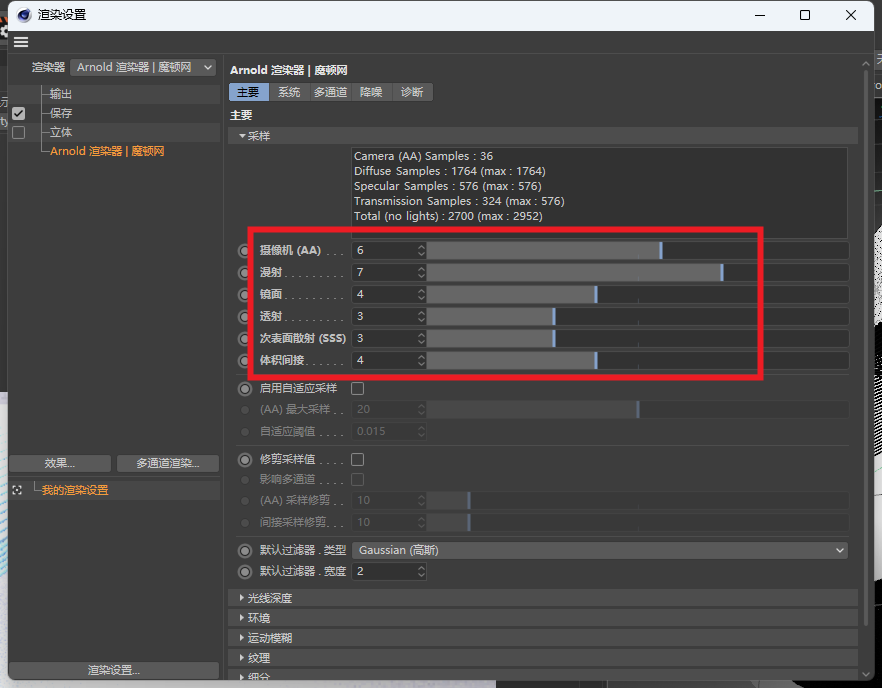Adjust the 摄像机 (AA) slider

(x=637, y=251)
